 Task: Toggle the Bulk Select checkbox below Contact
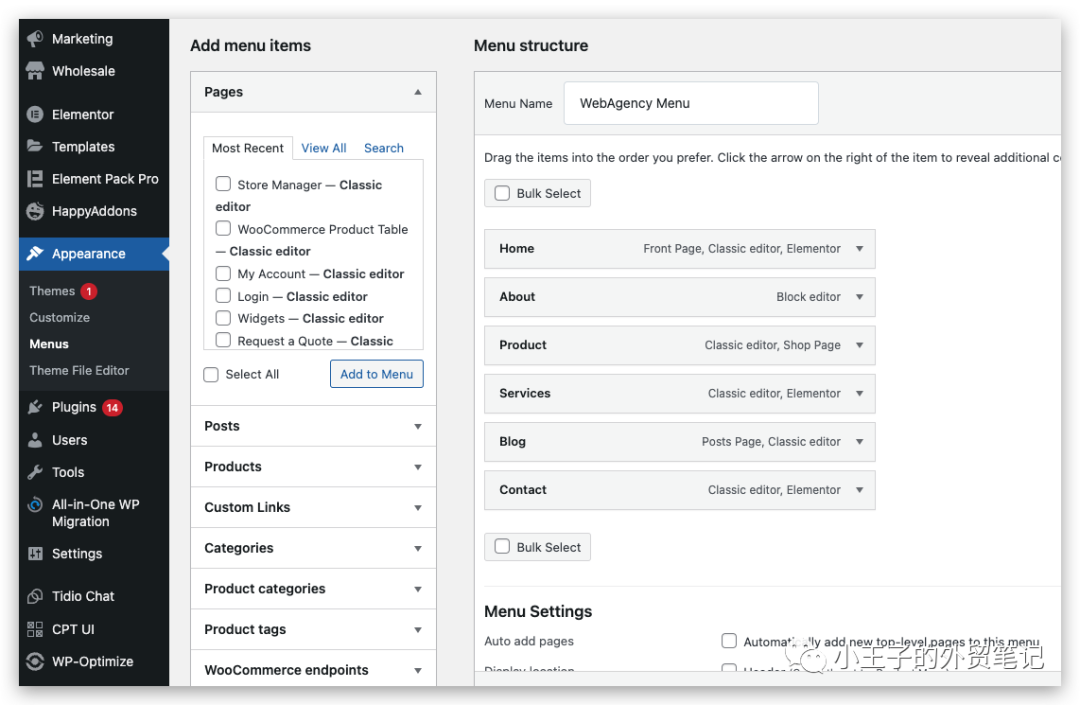(503, 547)
